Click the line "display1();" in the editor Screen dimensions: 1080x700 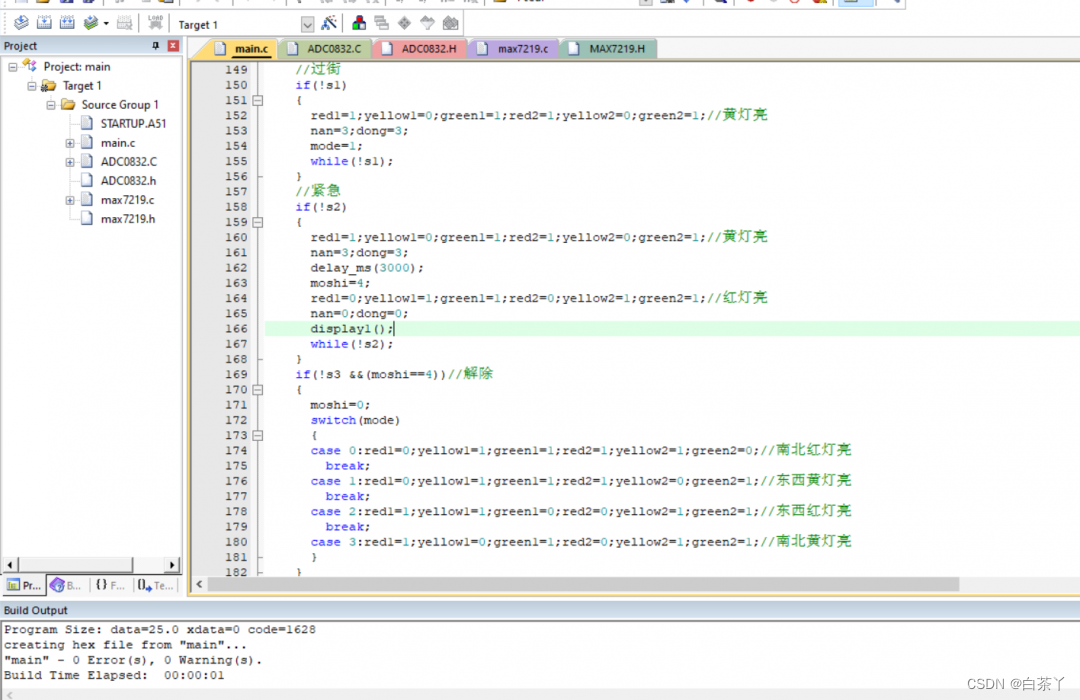point(351,329)
